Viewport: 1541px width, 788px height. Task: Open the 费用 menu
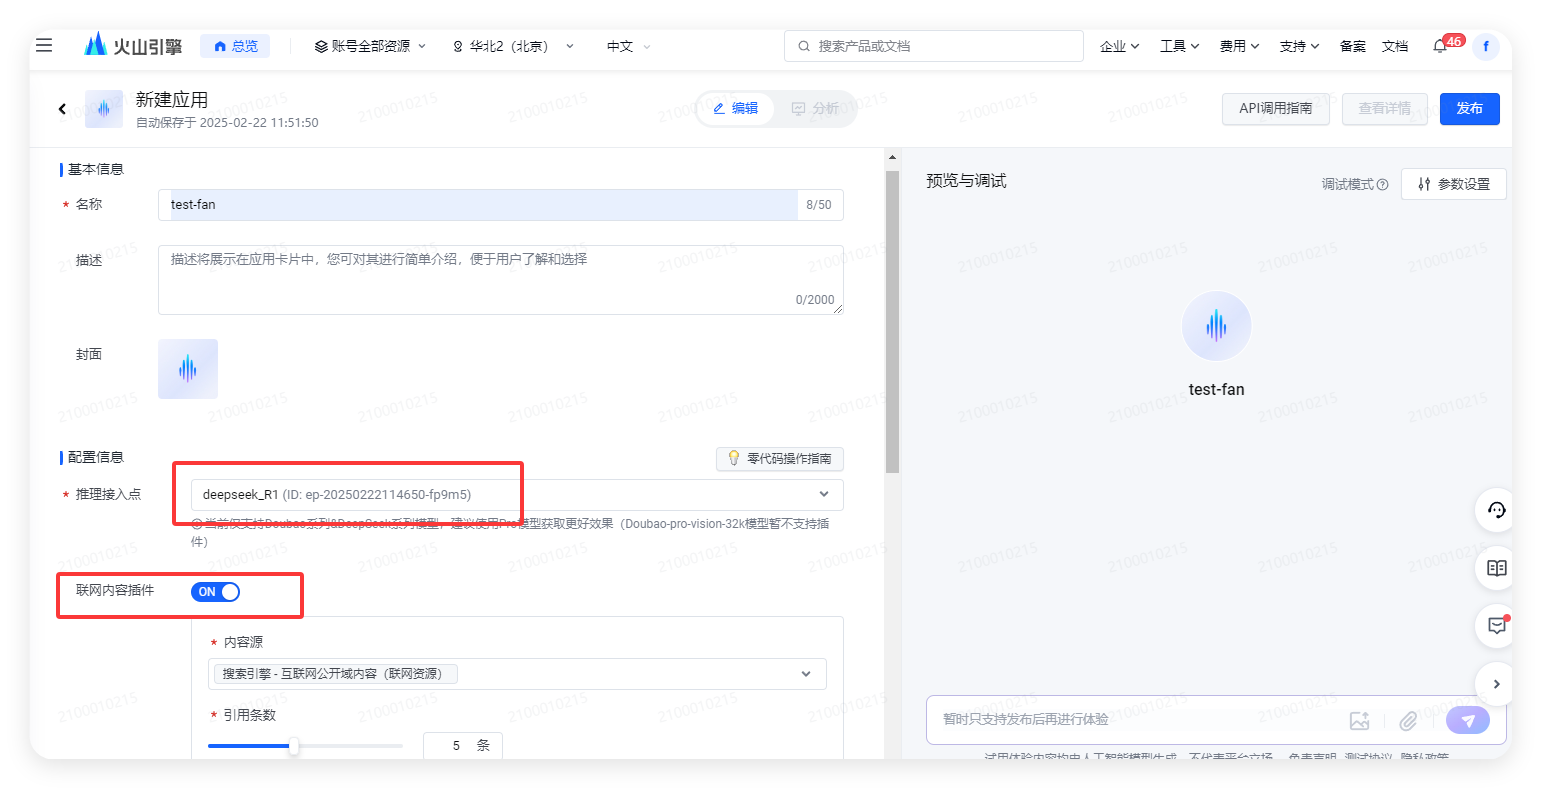tap(1239, 46)
